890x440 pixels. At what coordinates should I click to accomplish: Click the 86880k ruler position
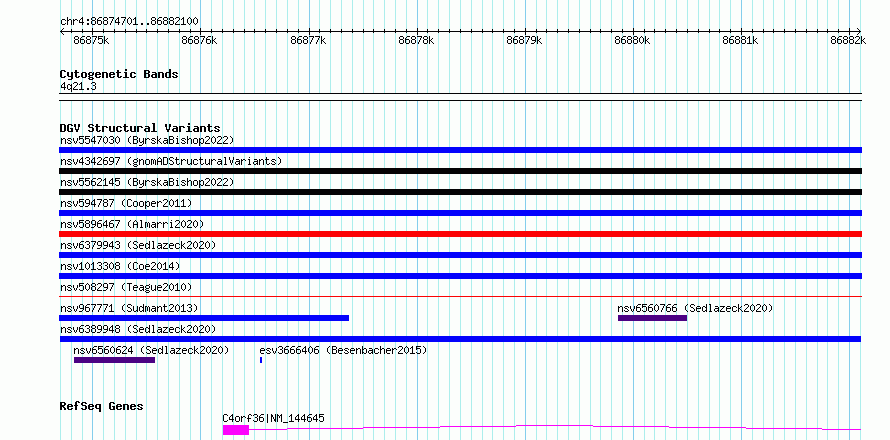pos(633,40)
